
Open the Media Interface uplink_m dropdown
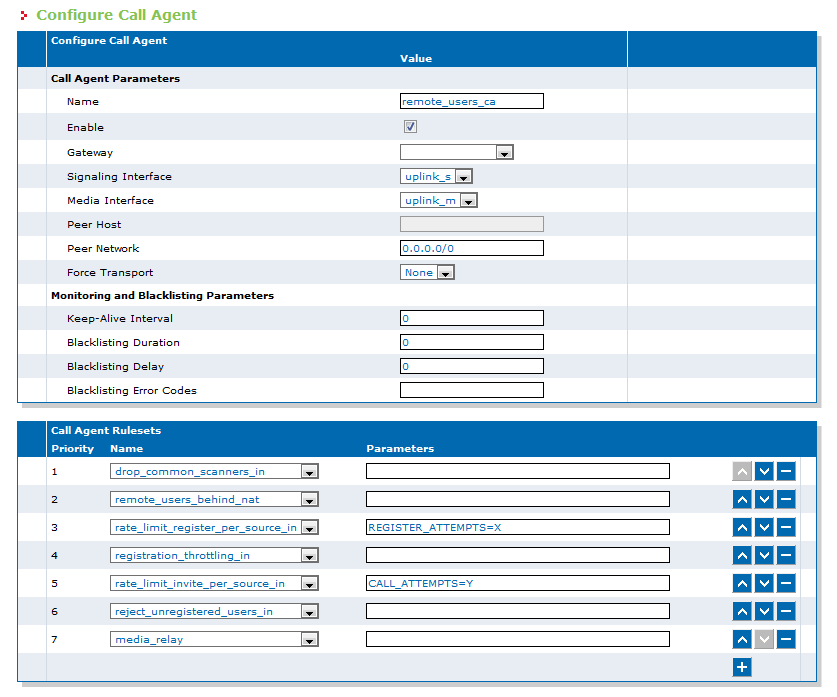(x=439, y=201)
